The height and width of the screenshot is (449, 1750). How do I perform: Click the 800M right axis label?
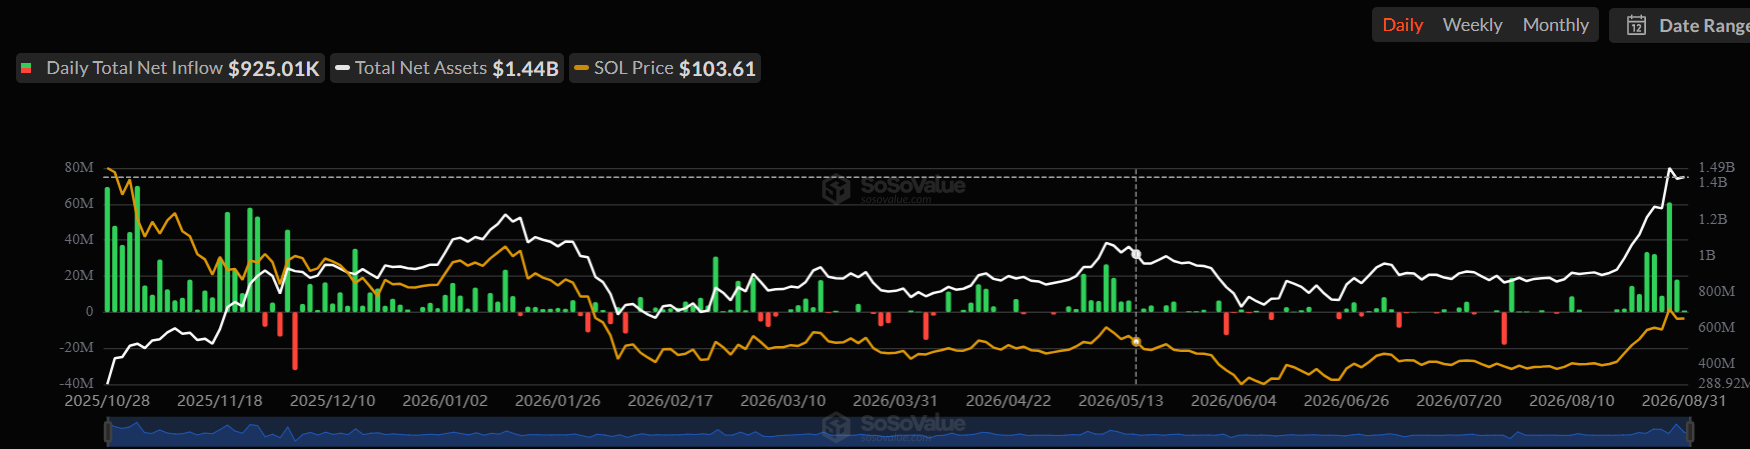[x=1716, y=291]
